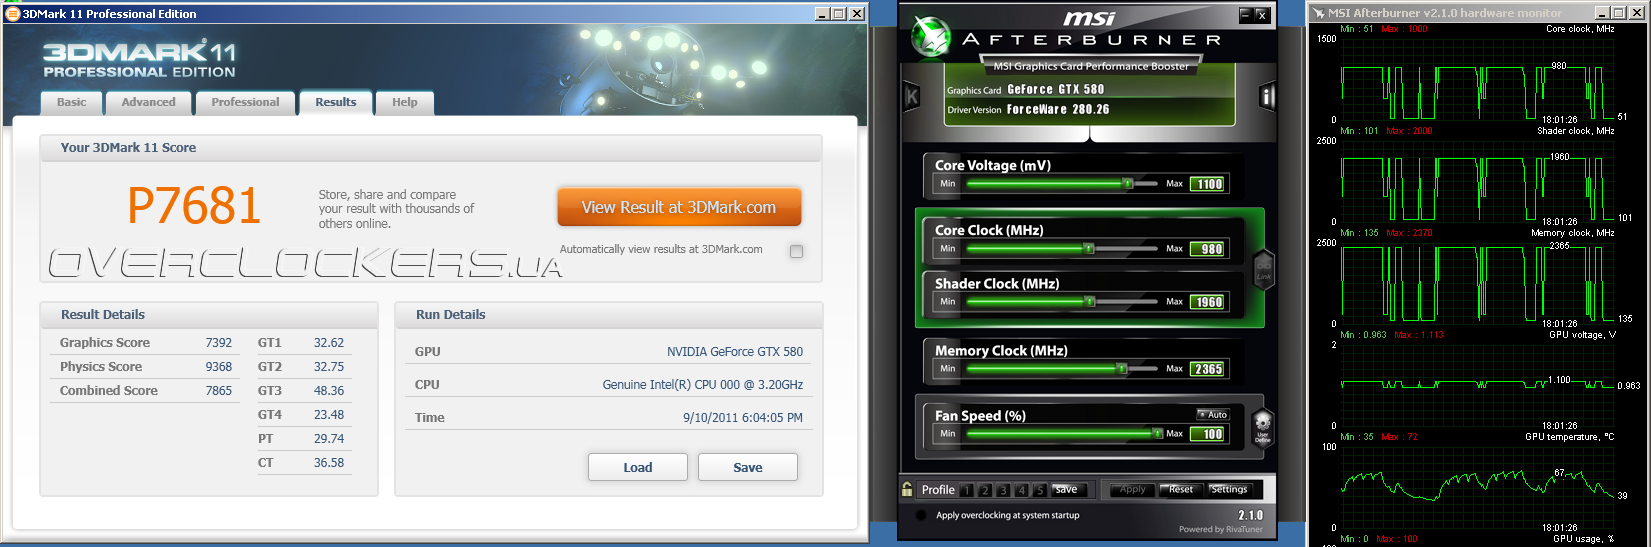Open the information (i) panel in Afterburner
This screenshot has width=1651, height=547.
point(1268,96)
